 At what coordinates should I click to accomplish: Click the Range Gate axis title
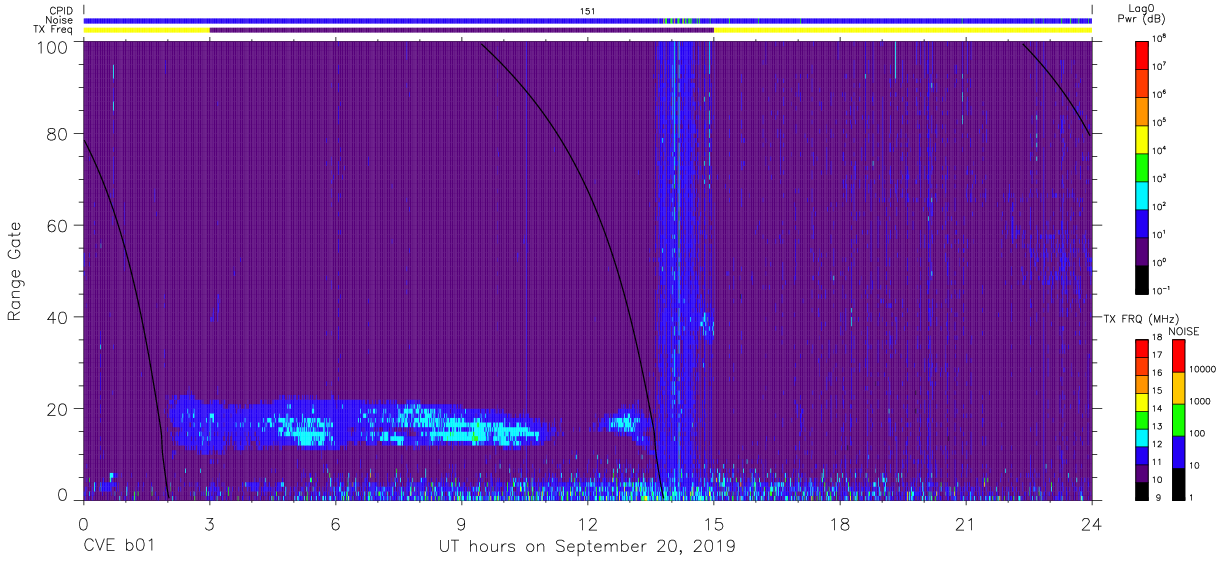(16, 271)
